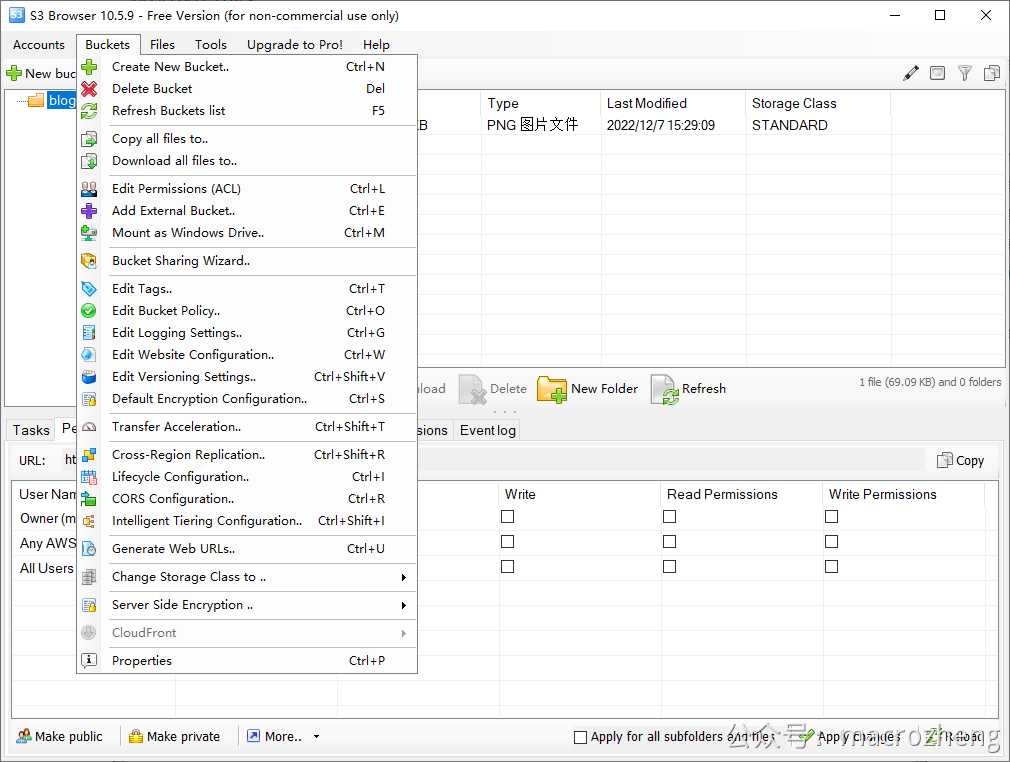Screen dimensions: 1010x762
Task: Click the CORS Configuration icon
Action: (89, 499)
